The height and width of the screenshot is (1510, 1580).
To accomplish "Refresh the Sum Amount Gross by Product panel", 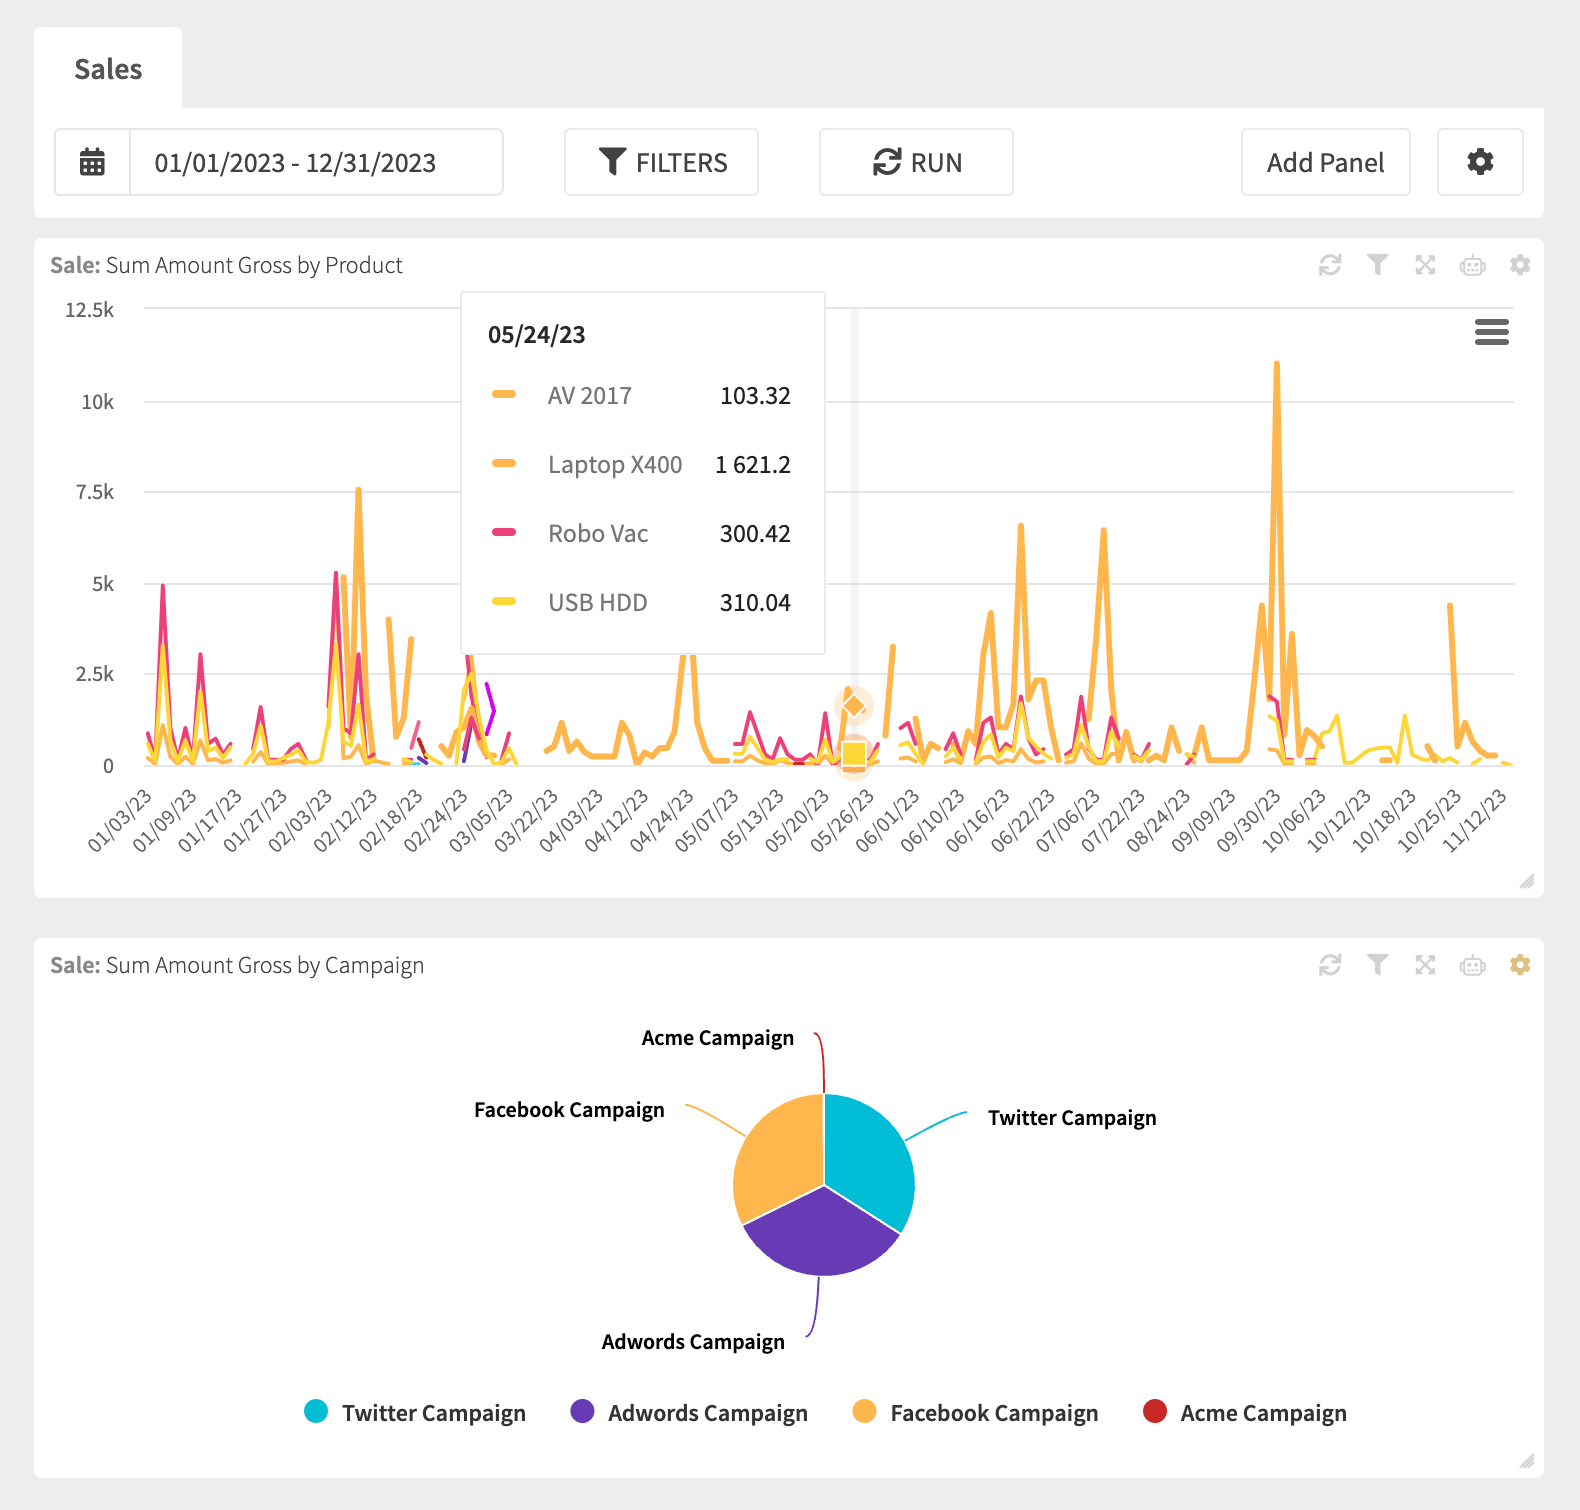I will (1329, 265).
